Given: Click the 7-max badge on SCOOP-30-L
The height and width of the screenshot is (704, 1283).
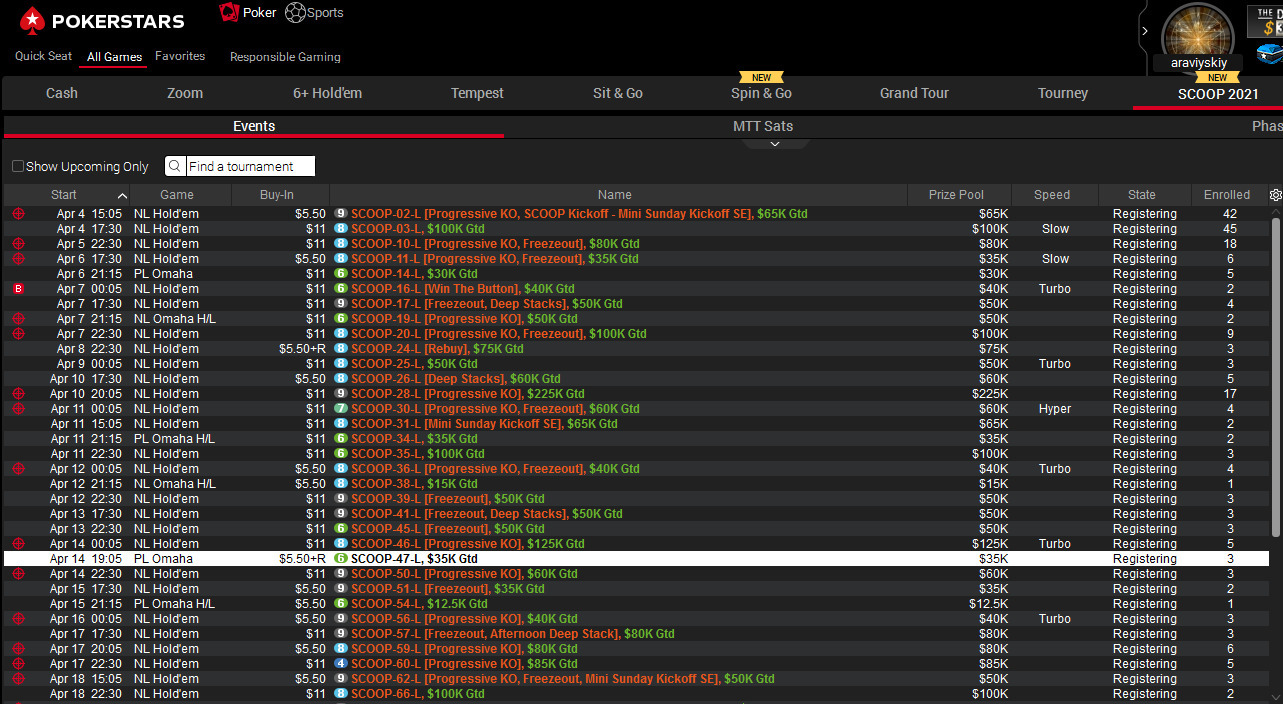Looking at the screenshot, I should pos(341,409).
